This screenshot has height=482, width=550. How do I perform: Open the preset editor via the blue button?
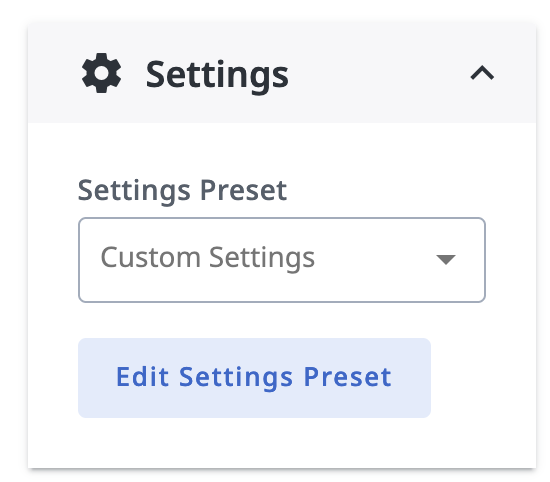click(254, 378)
